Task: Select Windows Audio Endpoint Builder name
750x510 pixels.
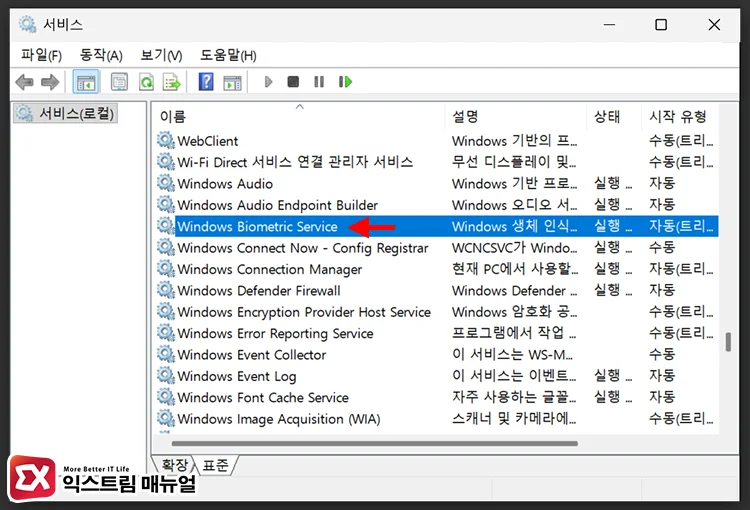Action: click(x=277, y=205)
